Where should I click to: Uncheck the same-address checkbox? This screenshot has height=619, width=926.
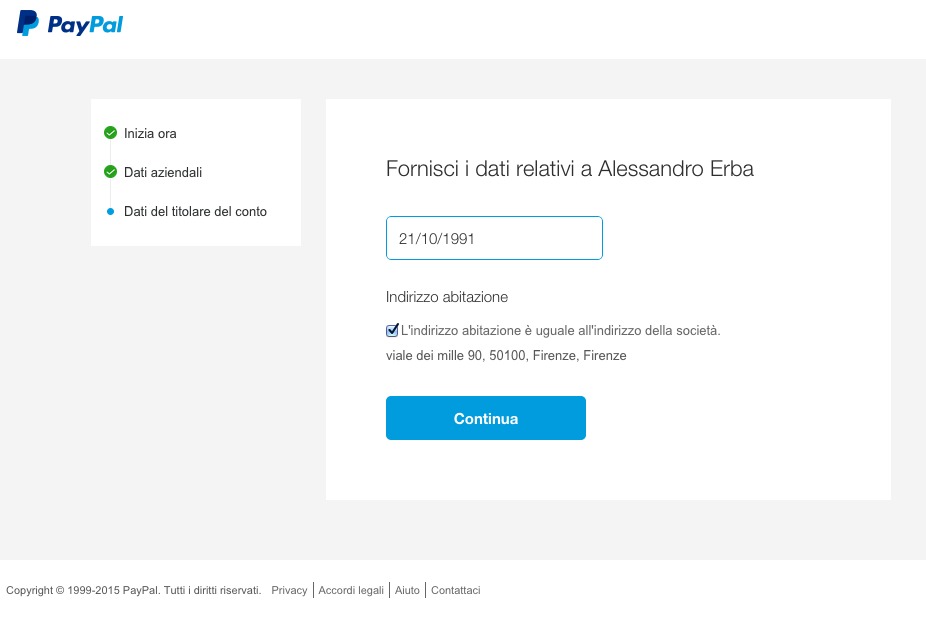click(x=392, y=330)
